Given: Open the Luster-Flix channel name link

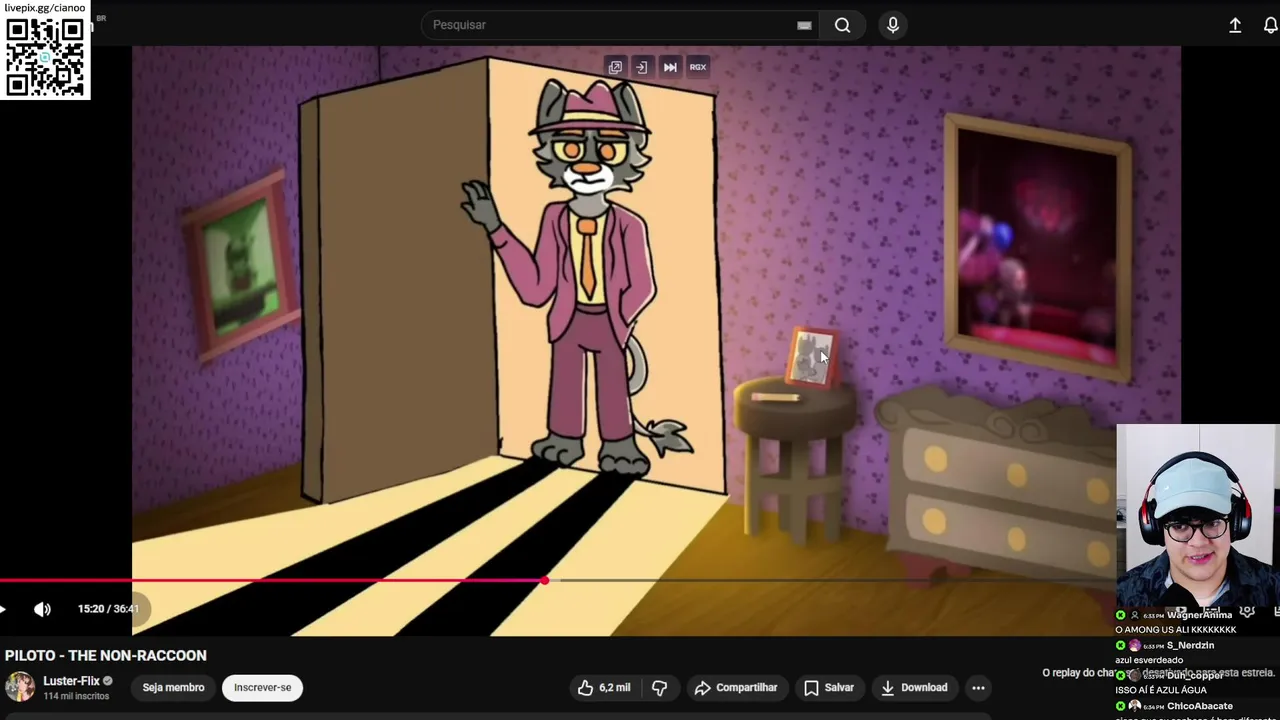Looking at the screenshot, I should click(x=71, y=681).
